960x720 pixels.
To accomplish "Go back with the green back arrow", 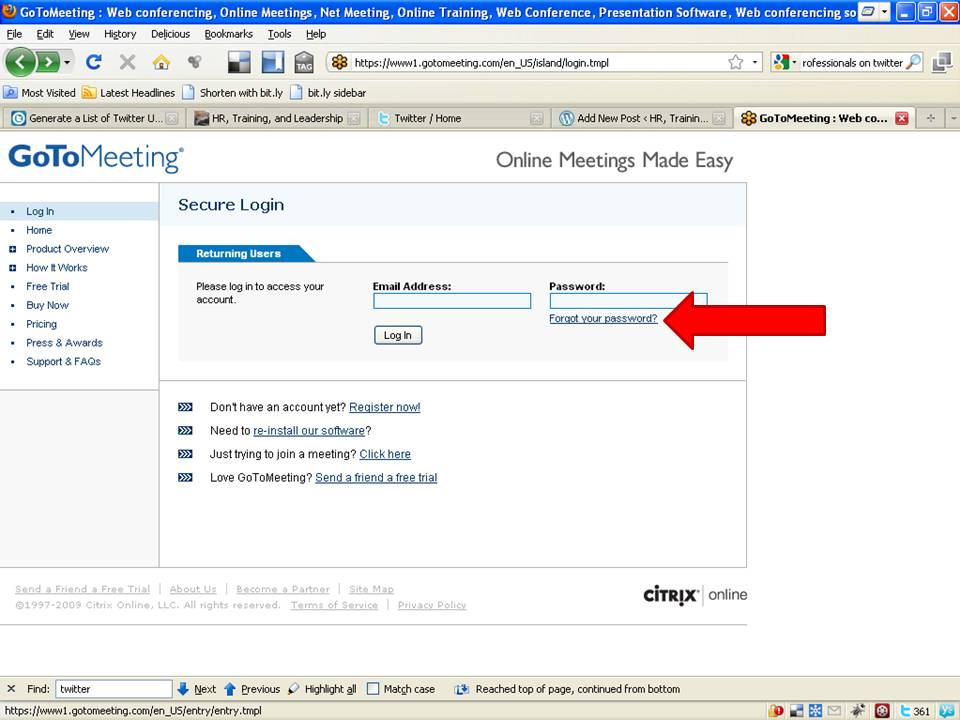I will (x=20, y=62).
